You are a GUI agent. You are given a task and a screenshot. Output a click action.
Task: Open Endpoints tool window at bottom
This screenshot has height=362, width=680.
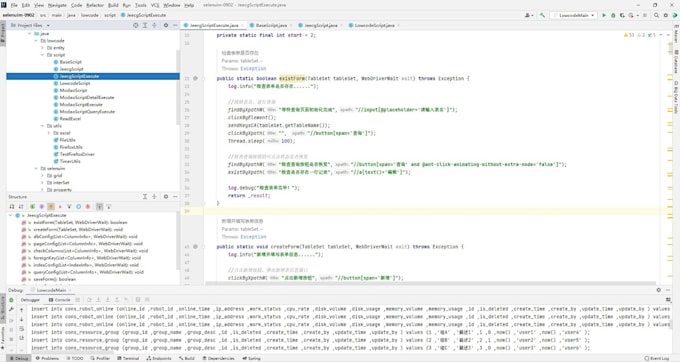click(159, 359)
